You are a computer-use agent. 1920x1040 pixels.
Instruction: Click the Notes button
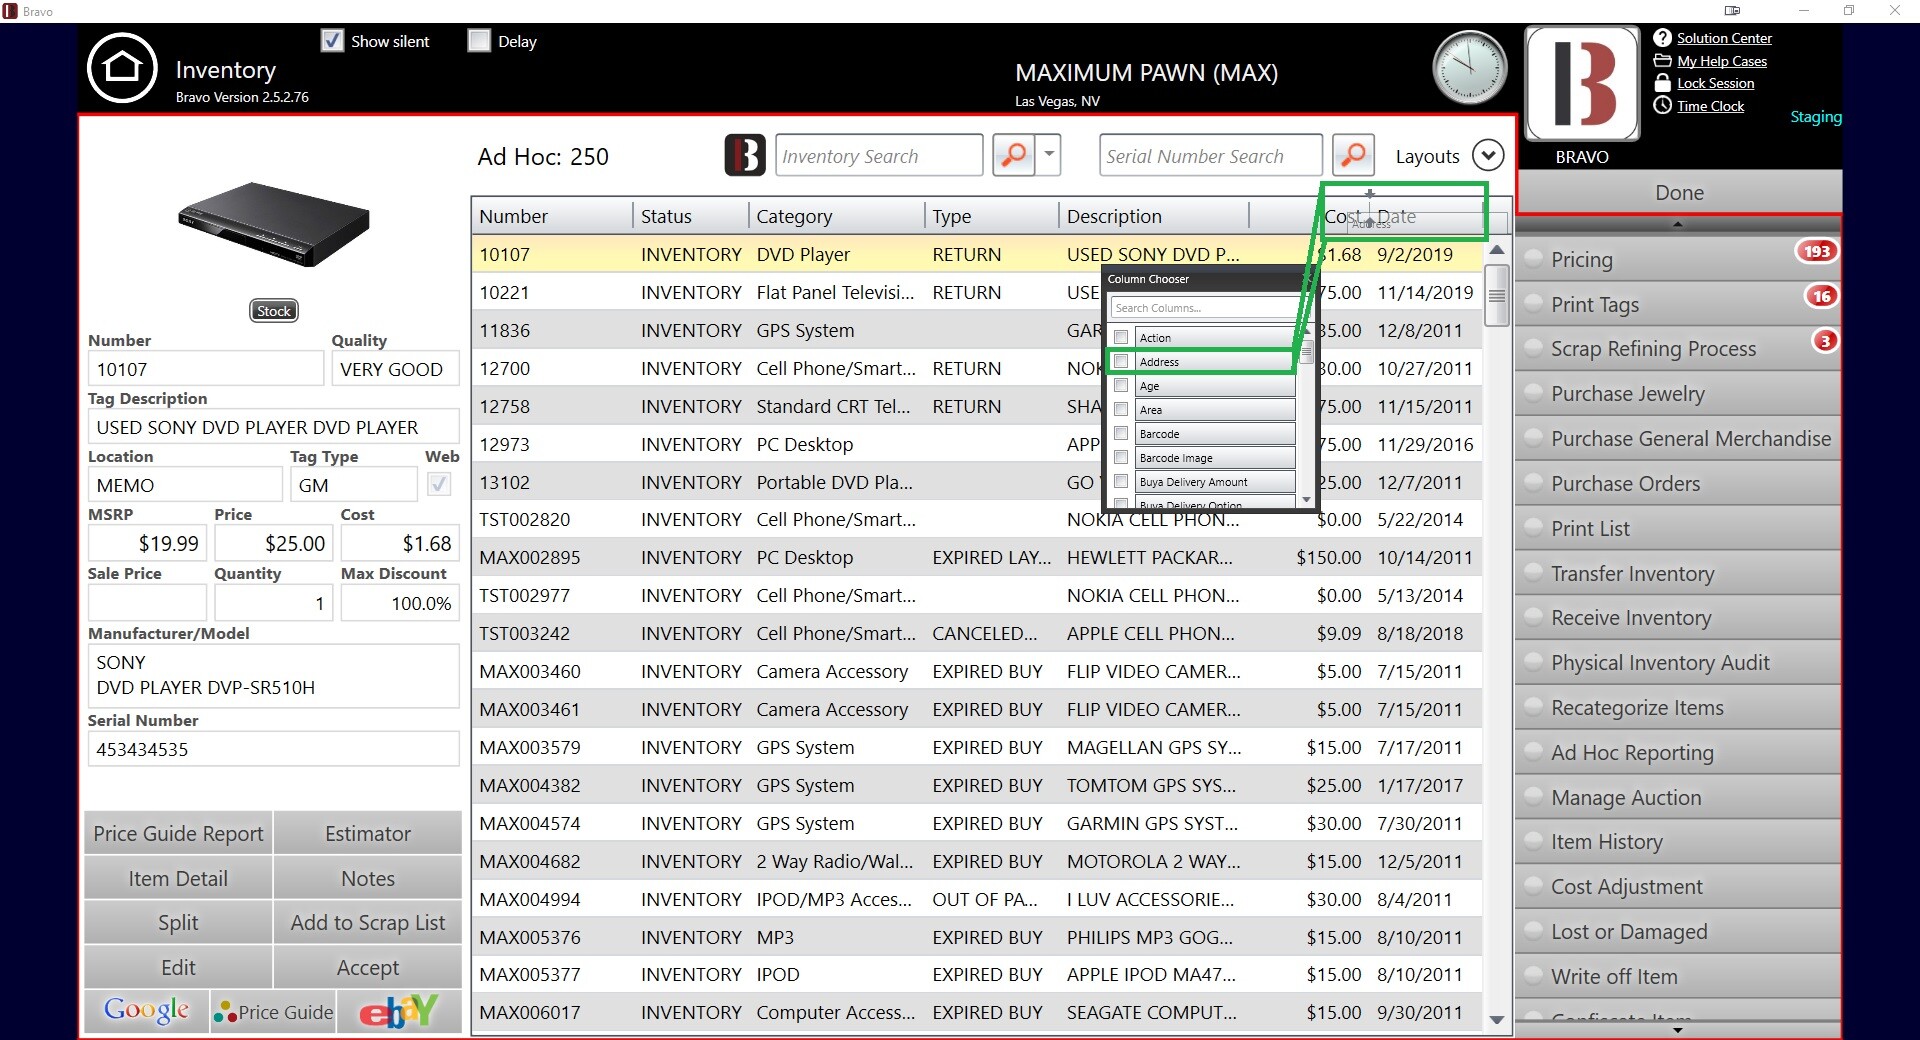click(x=368, y=878)
